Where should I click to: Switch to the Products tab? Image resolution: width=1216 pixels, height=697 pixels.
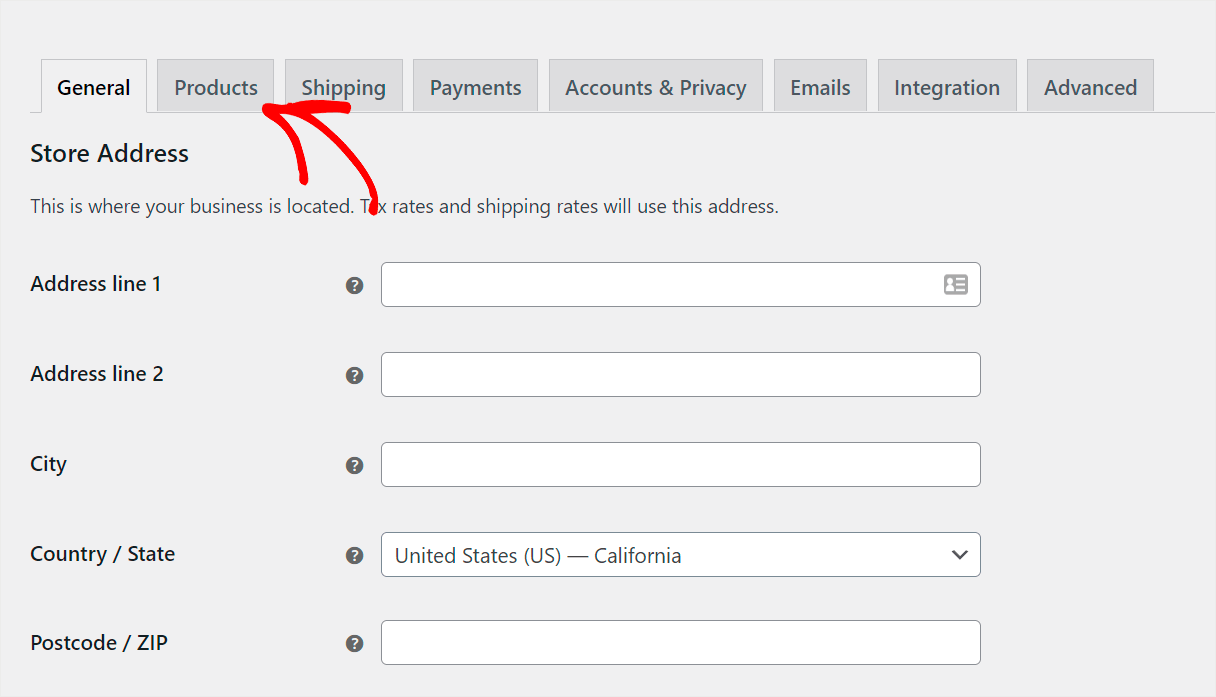tap(216, 87)
